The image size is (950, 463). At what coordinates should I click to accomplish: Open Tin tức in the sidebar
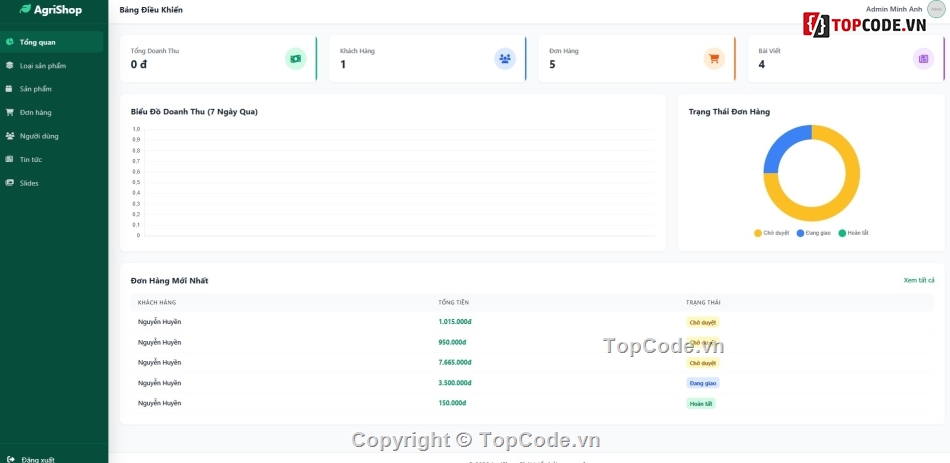click(52, 159)
